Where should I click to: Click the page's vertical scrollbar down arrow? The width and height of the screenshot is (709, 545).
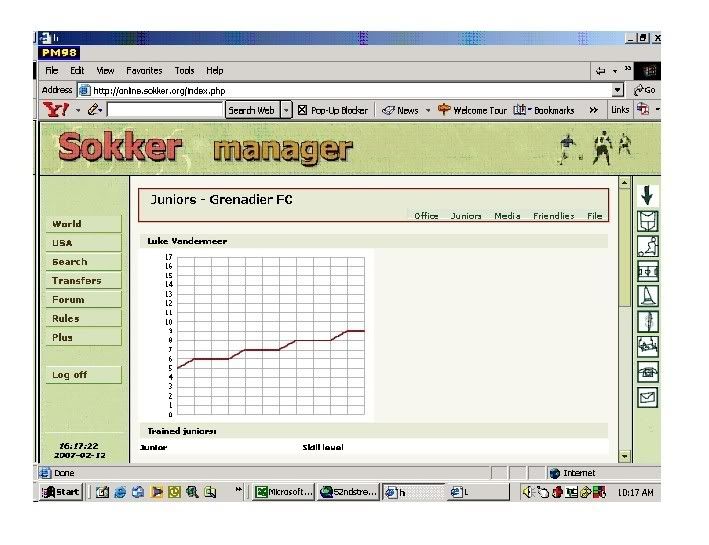[x=625, y=456]
